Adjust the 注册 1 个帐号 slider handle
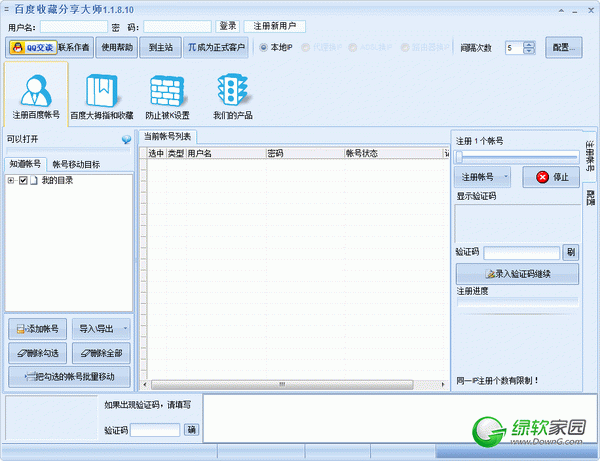This screenshot has width=600, height=461. (459, 156)
